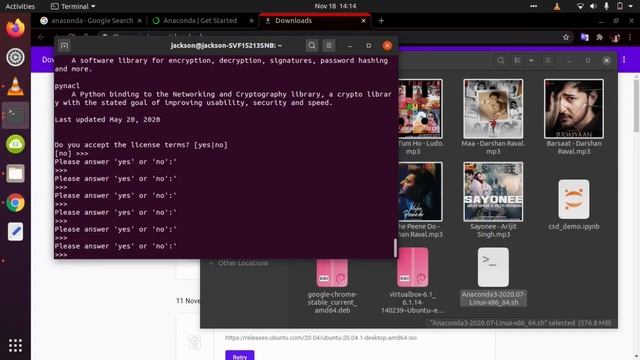Click the Retry download button
The width and height of the screenshot is (640, 360).
[240, 355]
